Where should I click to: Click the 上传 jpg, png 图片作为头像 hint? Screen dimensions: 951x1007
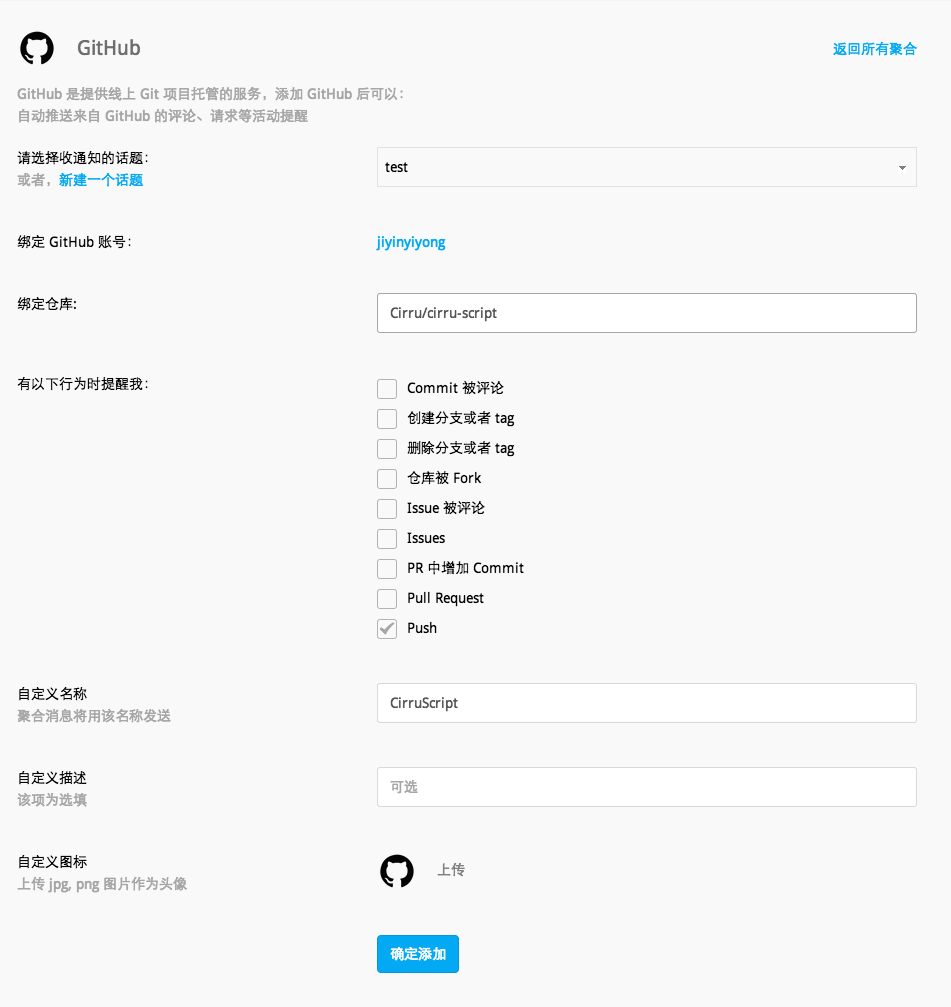tap(102, 884)
